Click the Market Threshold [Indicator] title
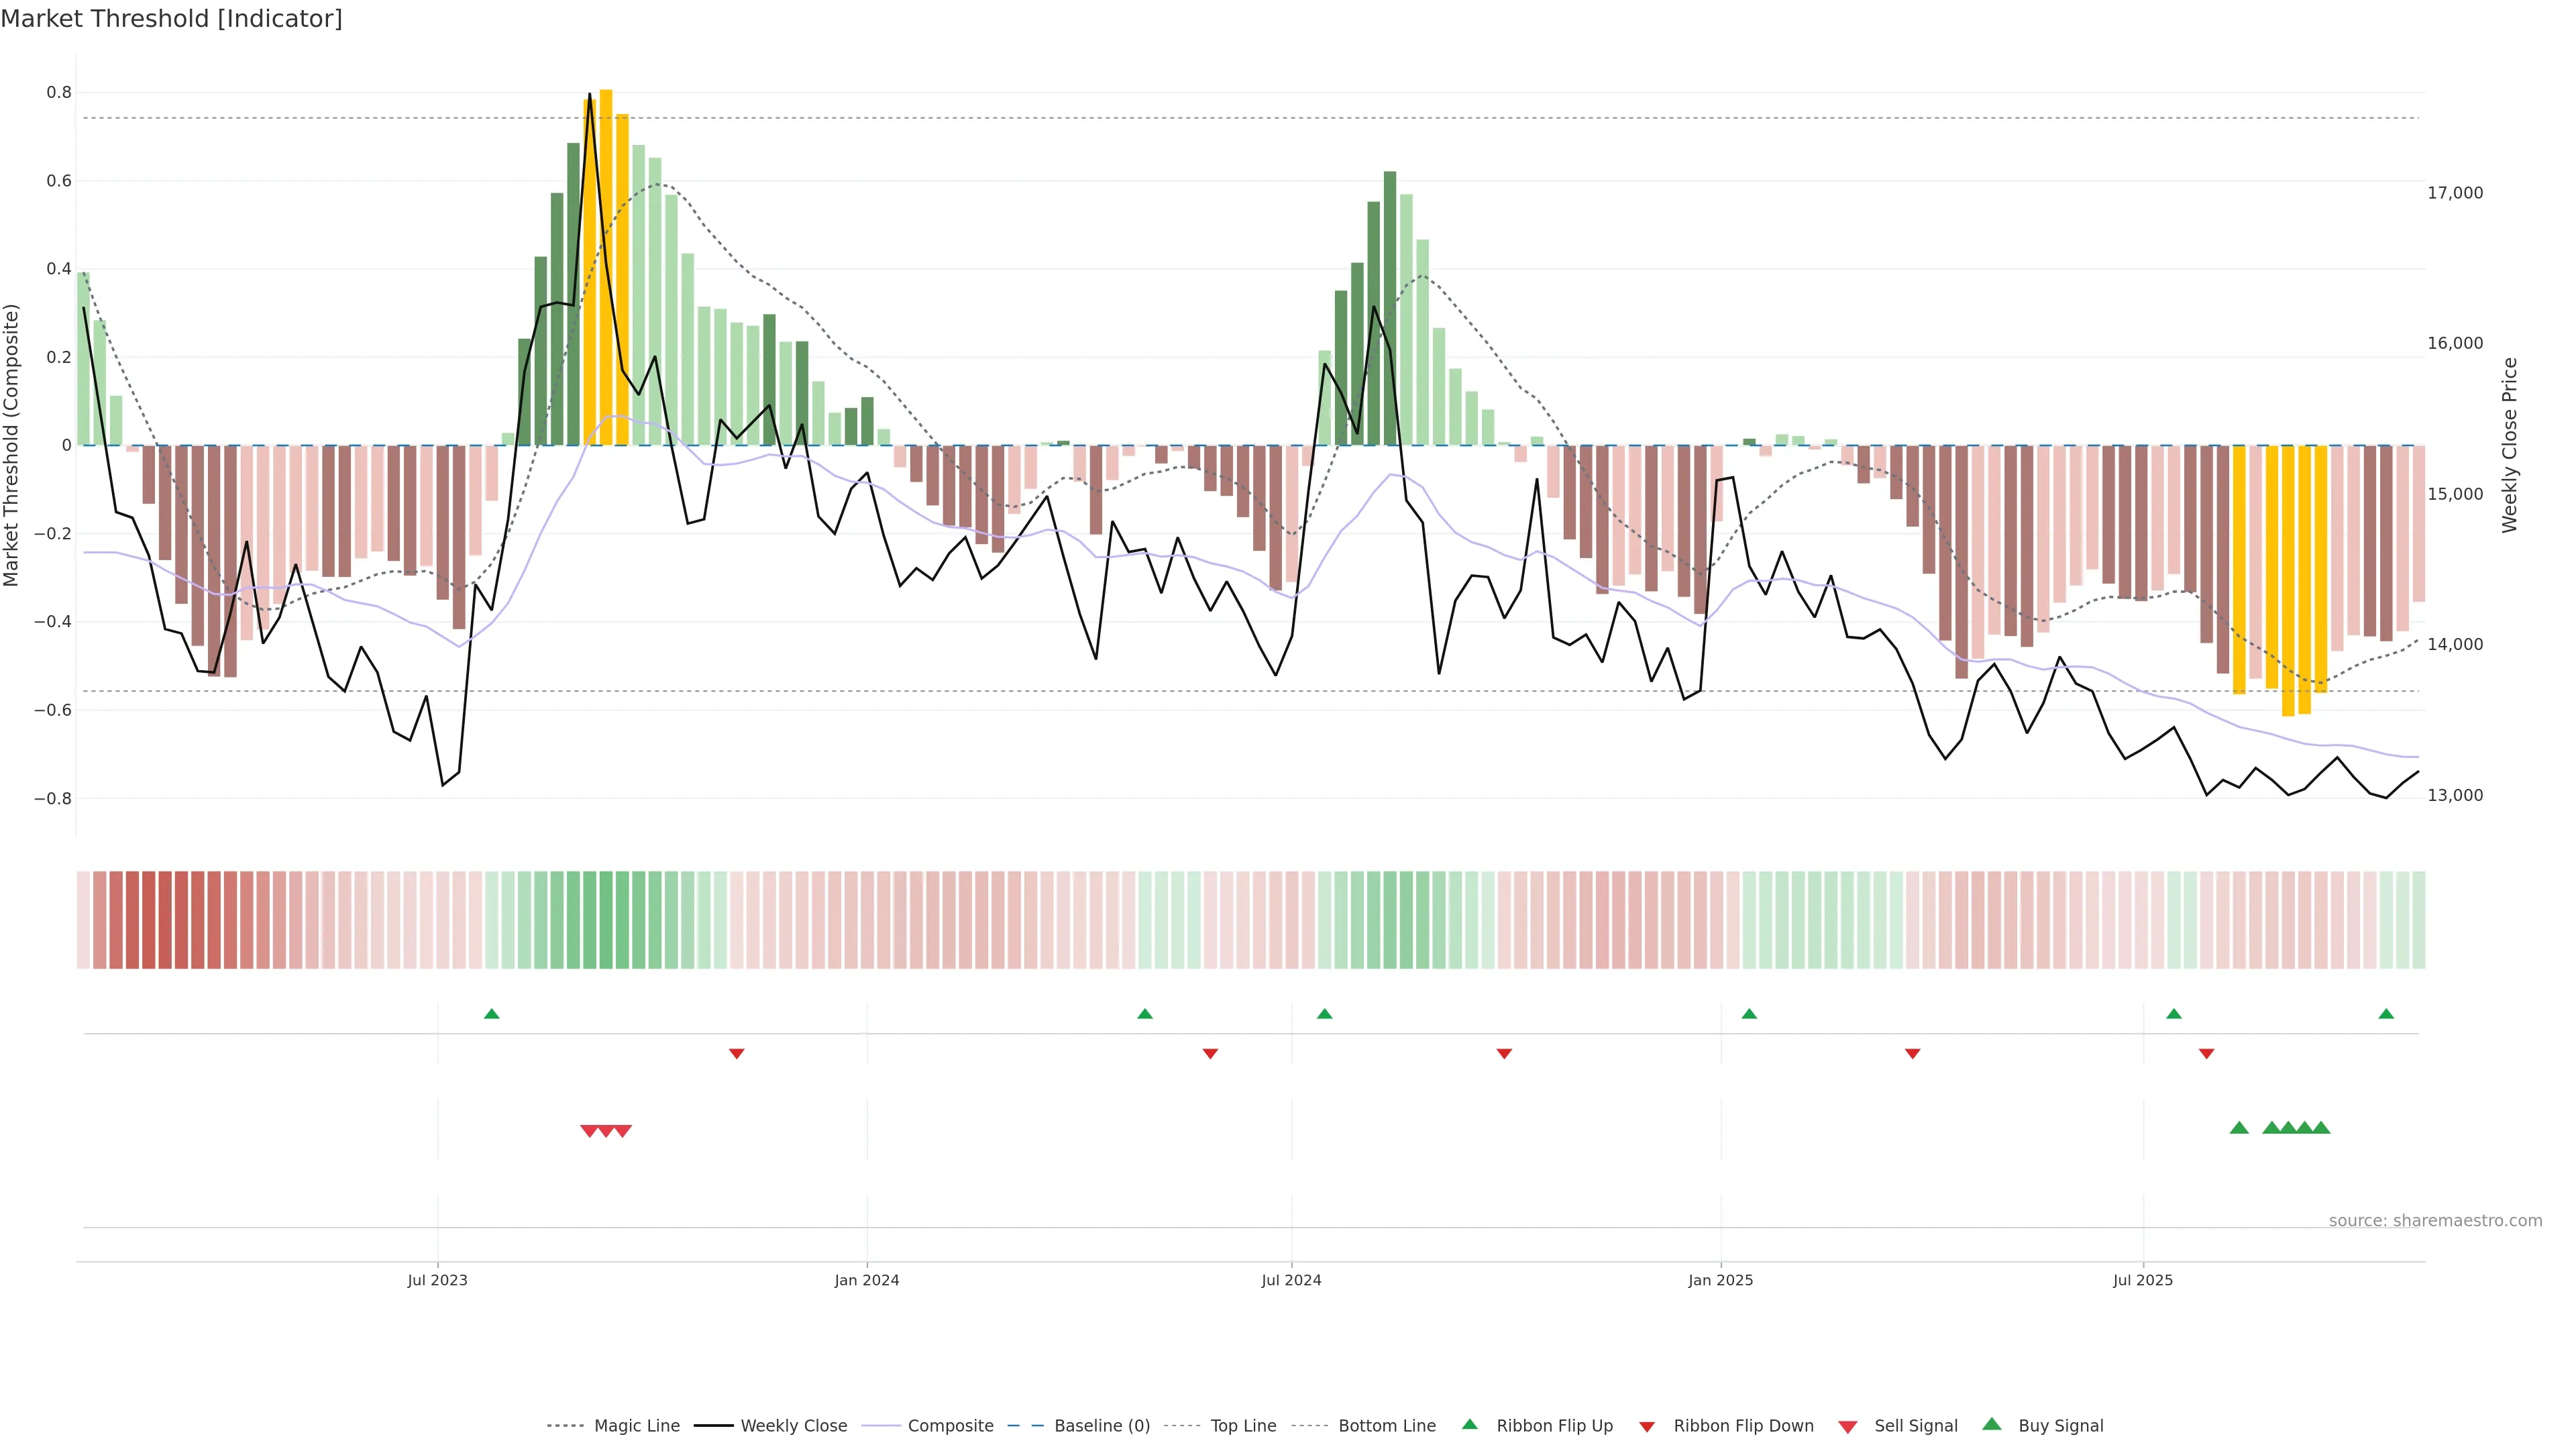The image size is (2576, 1449). pyautogui.click(x=171, y=19)
